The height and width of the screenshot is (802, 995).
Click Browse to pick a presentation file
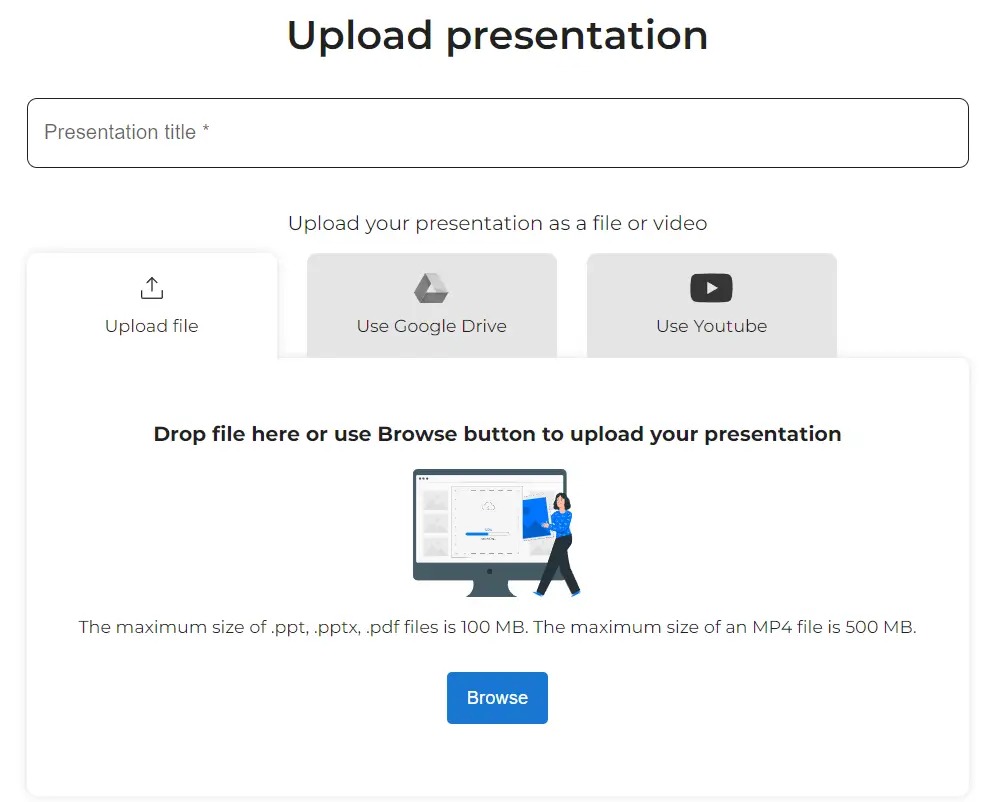[x=496, y=697]
